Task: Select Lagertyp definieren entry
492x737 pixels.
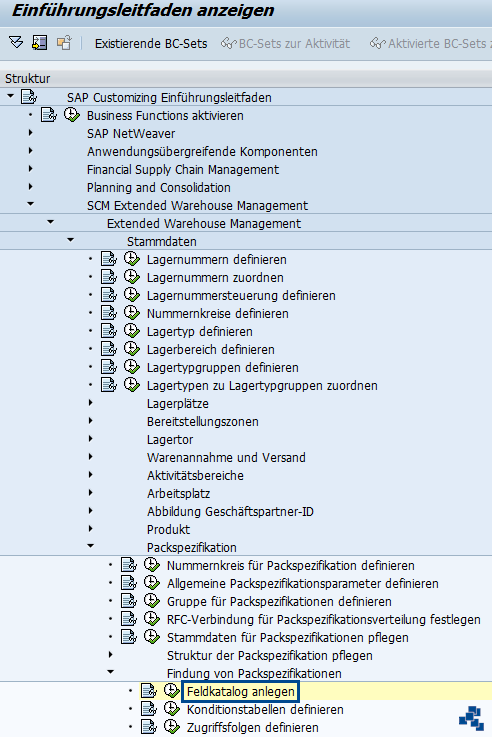Action: pos(200,332)
